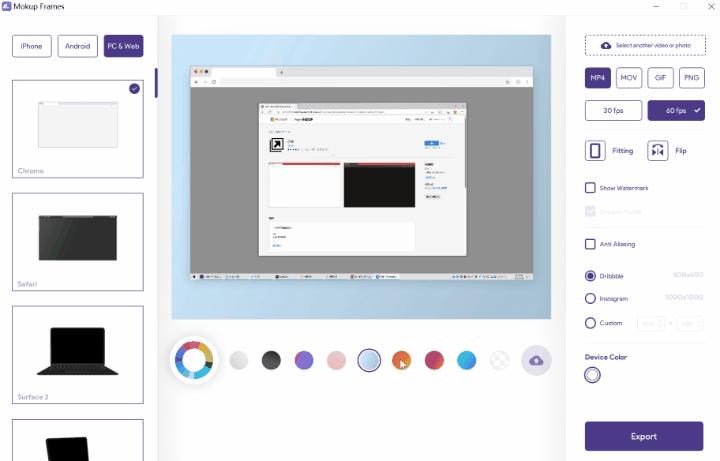Upload a custom background image
Screen dimensions: 720x461
(x=536, y=360)
